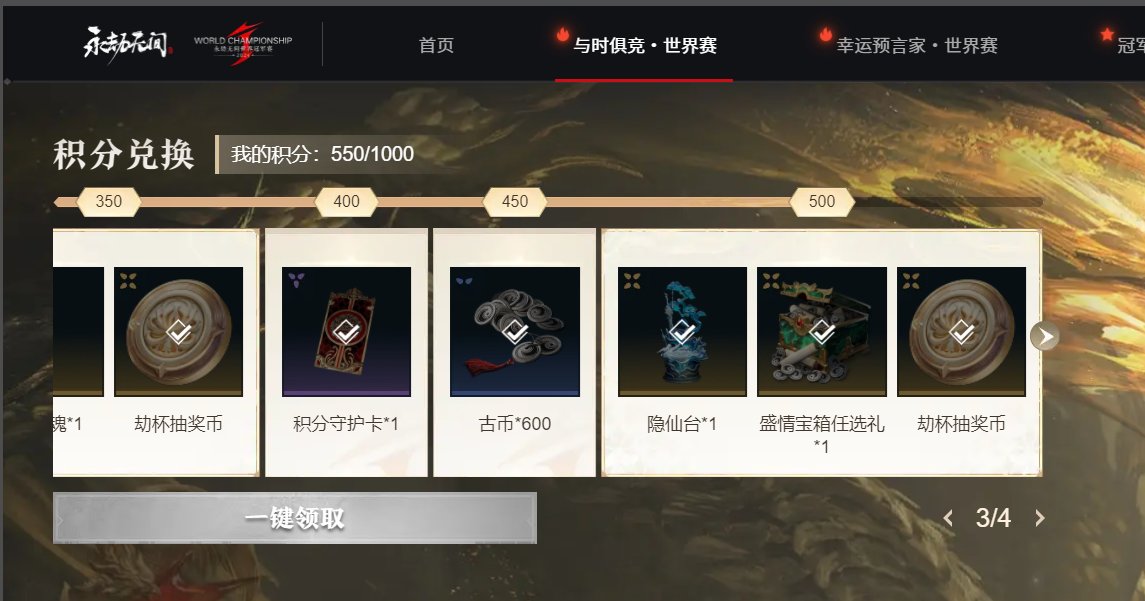Click the World Championship logo
Image resolution: width=1145 pixels, height=601 pixels.
242,45
